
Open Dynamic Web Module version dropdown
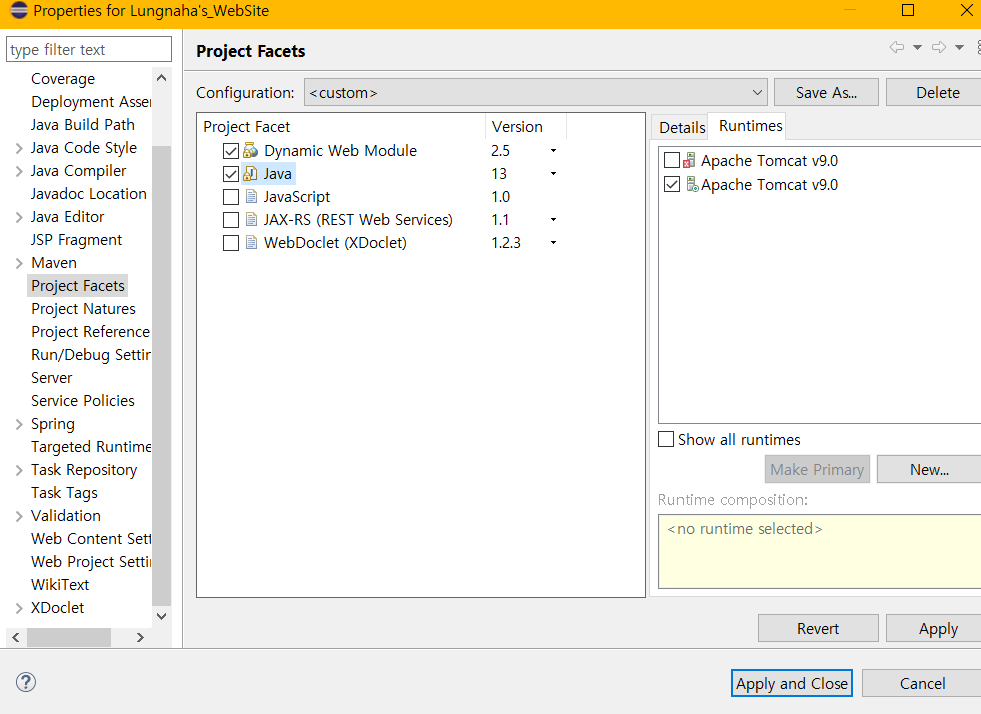[x=553, y=151]
